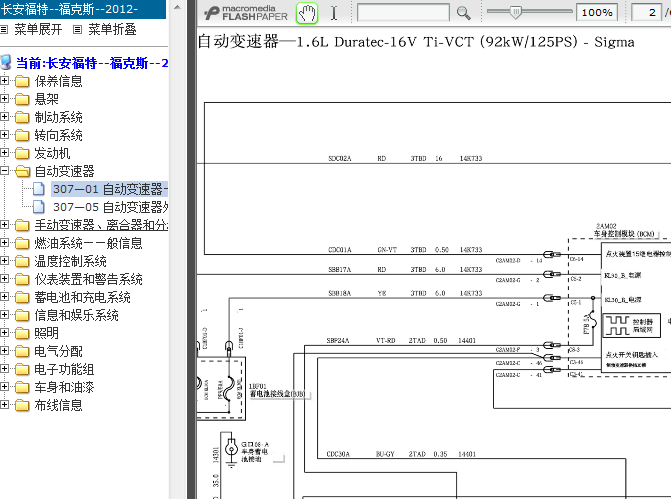The image size is (671, 499).
Task: Click the 307—01 document page icon
Action: click(39, 188)
